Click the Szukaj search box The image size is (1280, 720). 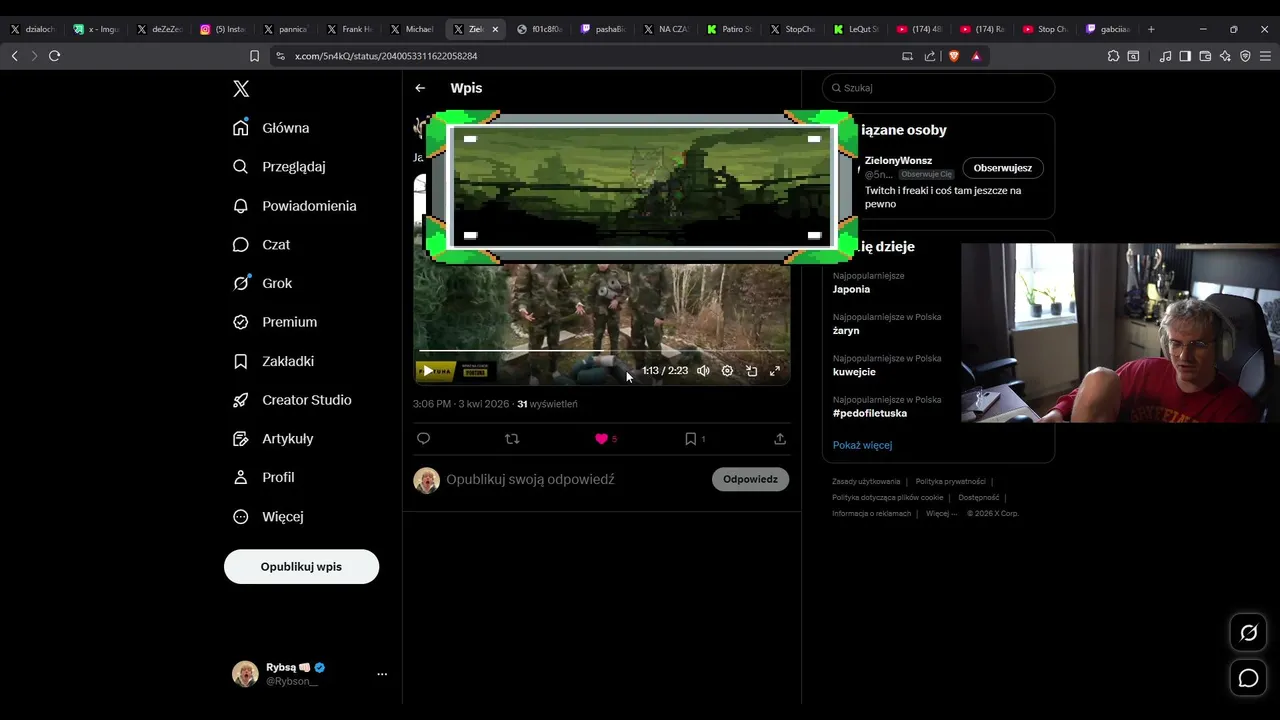point(938,88)
